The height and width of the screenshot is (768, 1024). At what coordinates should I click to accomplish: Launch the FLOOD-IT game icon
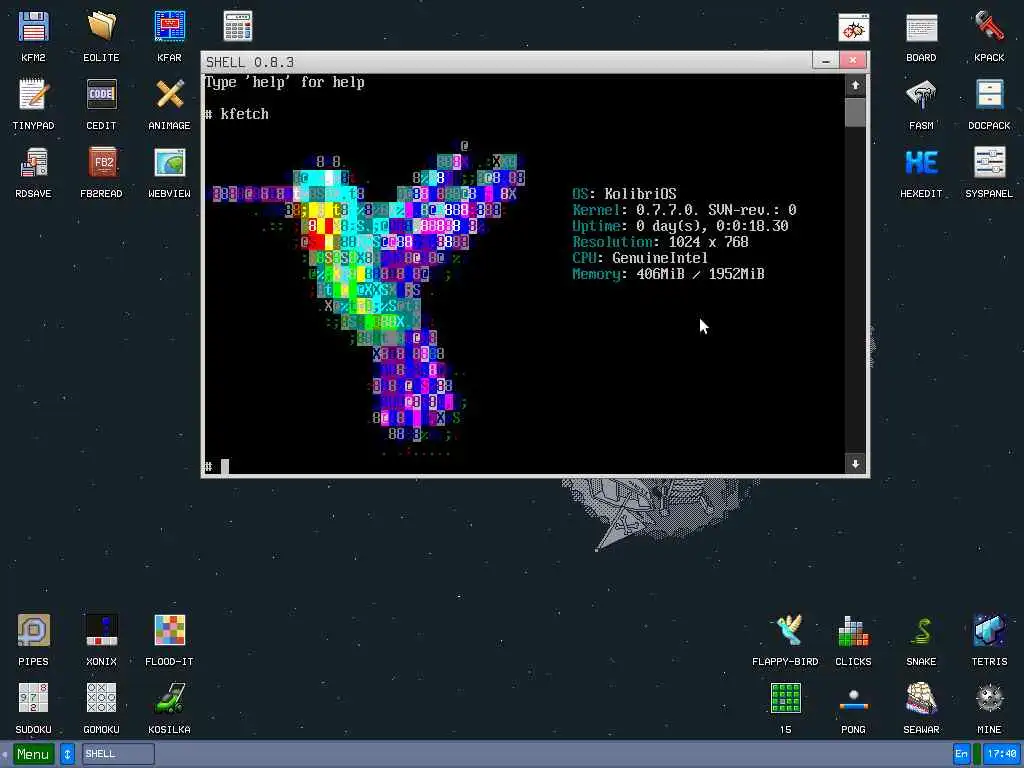(x=170, y=631)
